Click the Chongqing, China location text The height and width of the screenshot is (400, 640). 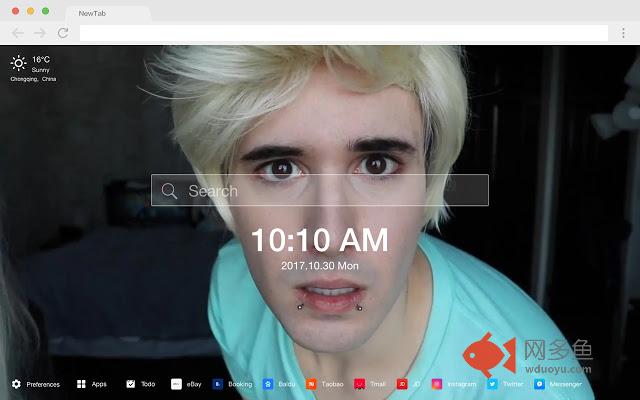tap(33, 79)
